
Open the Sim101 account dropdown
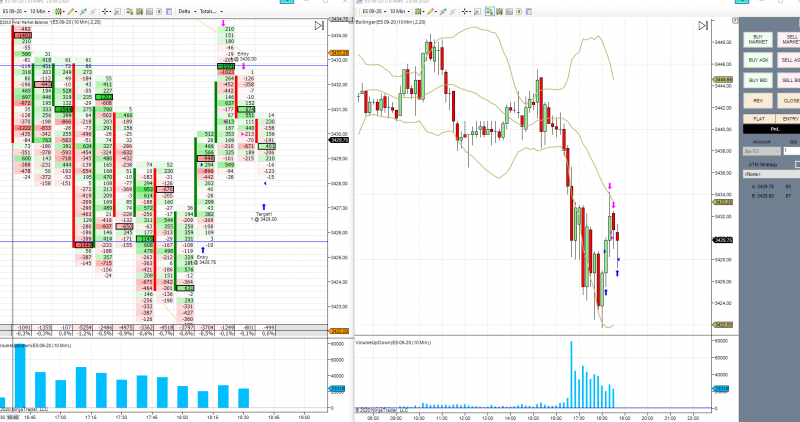[x=762, y=151]
